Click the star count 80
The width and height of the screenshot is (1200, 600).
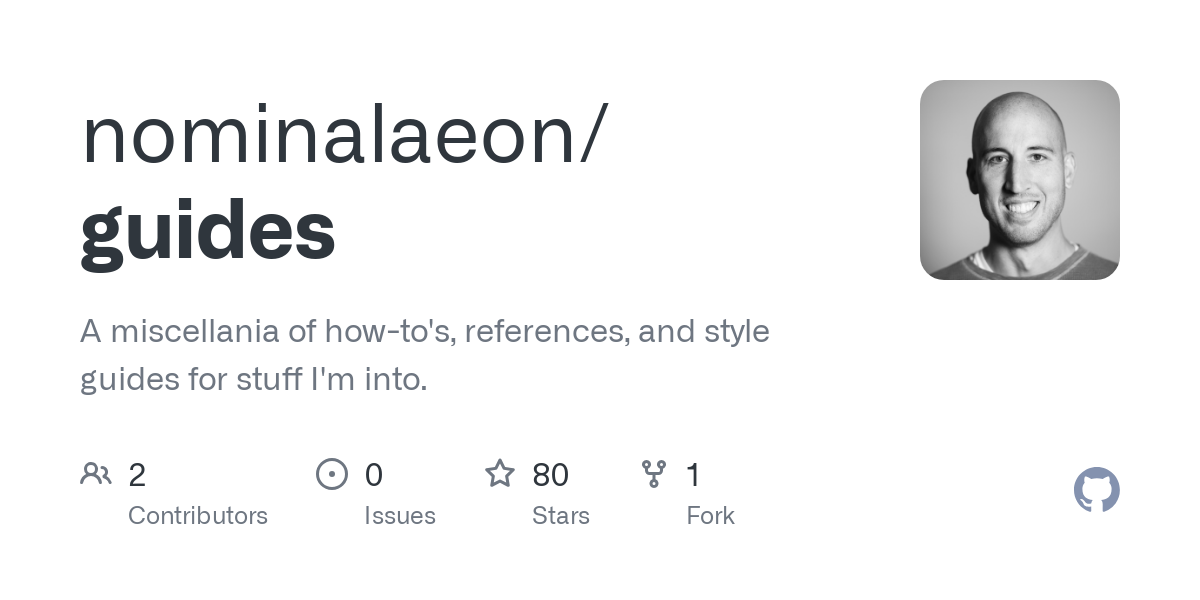pos(550,474)
